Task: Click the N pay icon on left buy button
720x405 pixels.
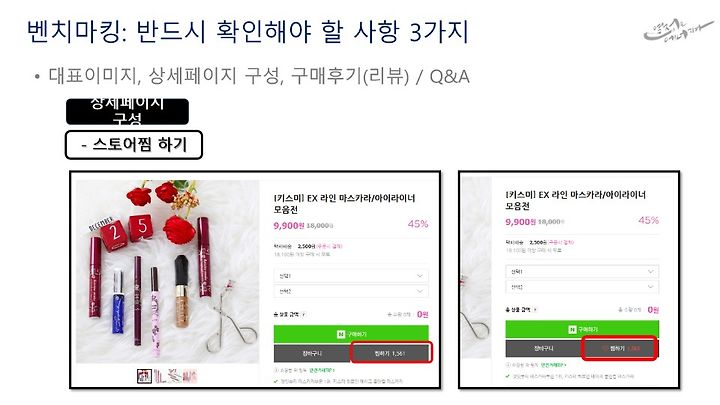Action: click(x=341, y=334)
